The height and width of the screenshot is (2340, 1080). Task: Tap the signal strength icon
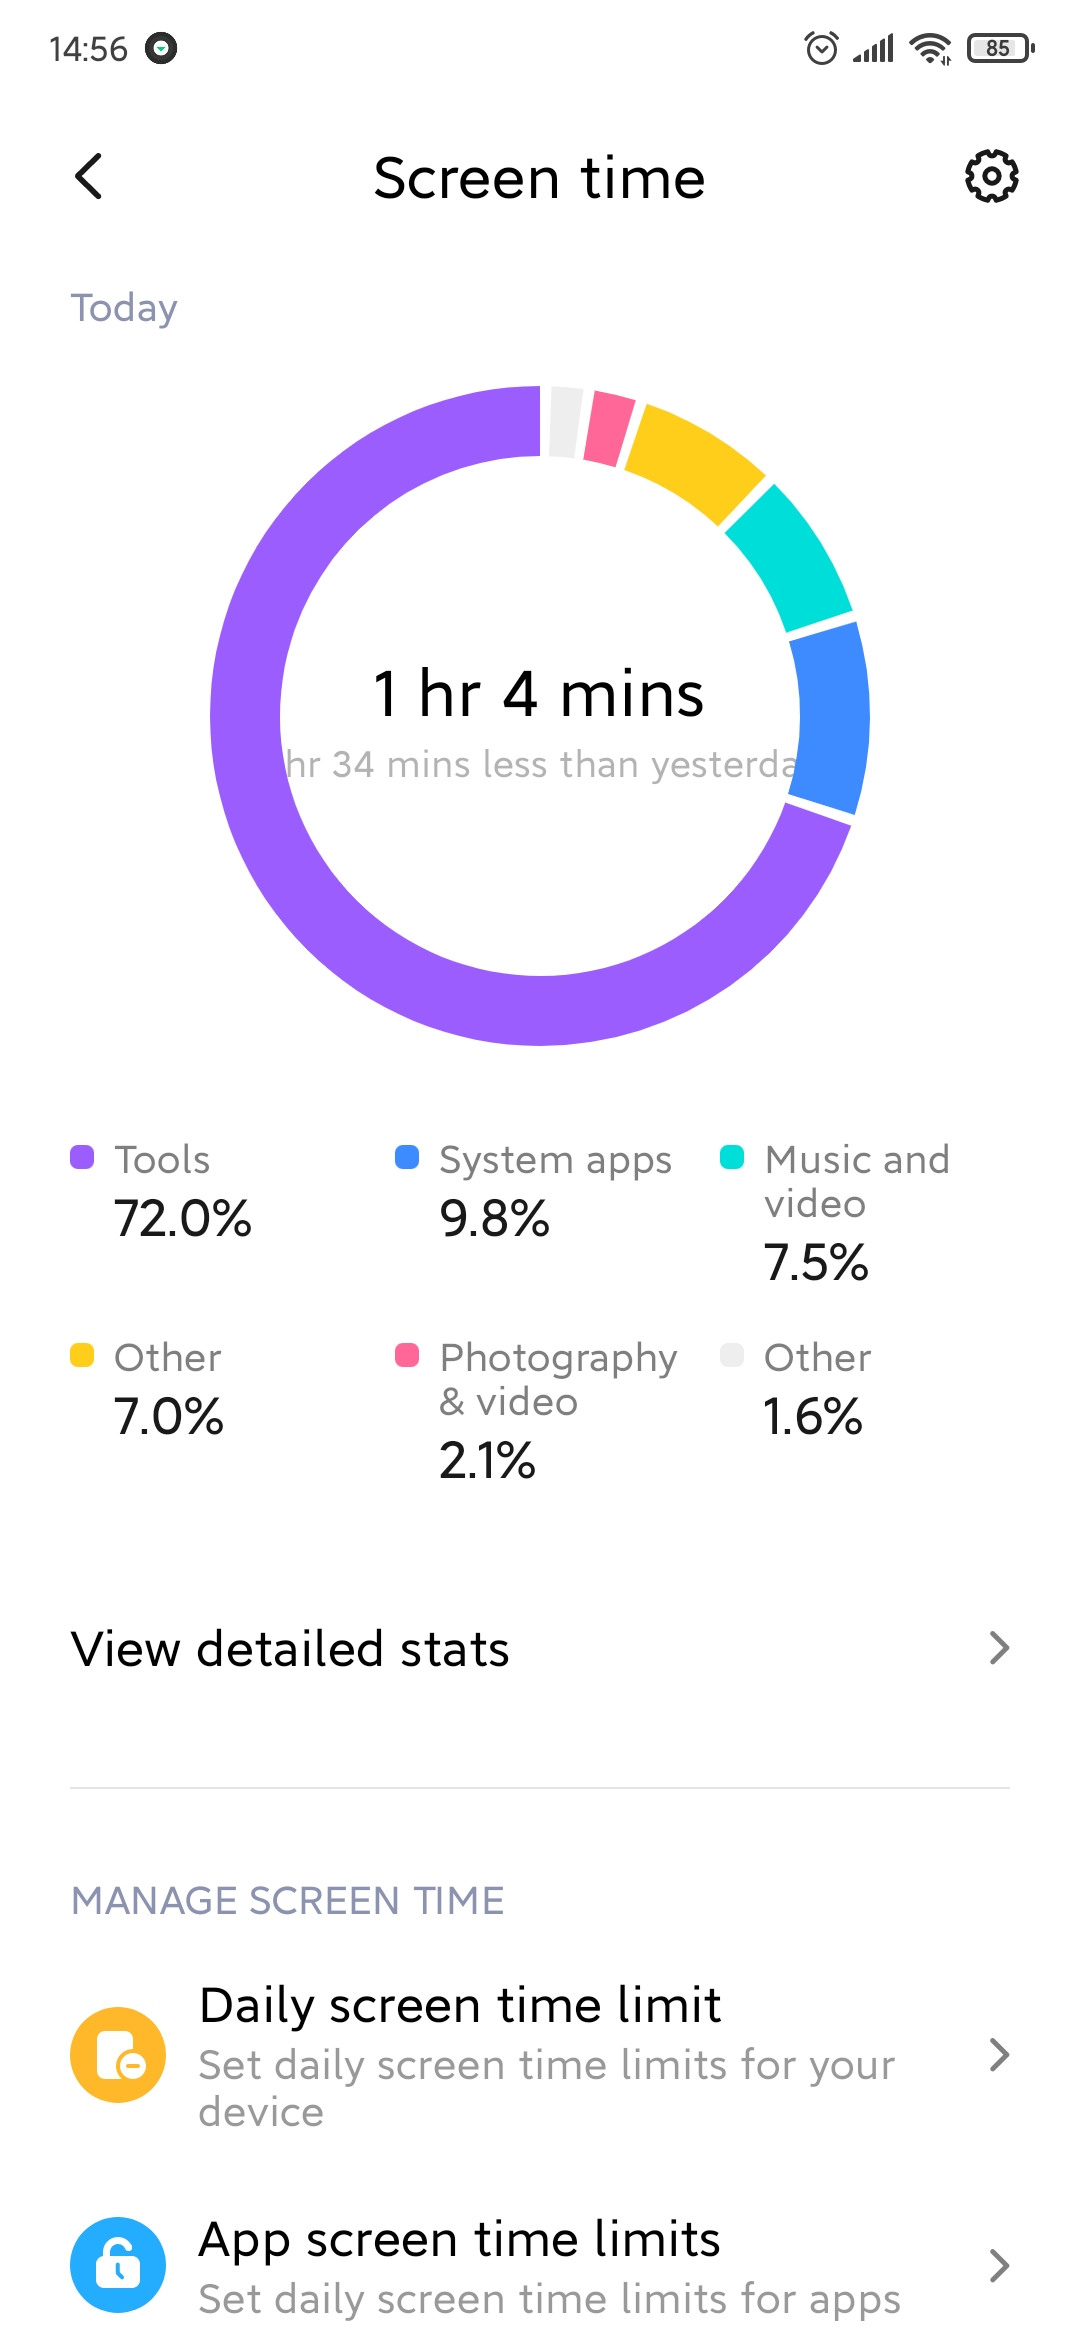[873, 48]
